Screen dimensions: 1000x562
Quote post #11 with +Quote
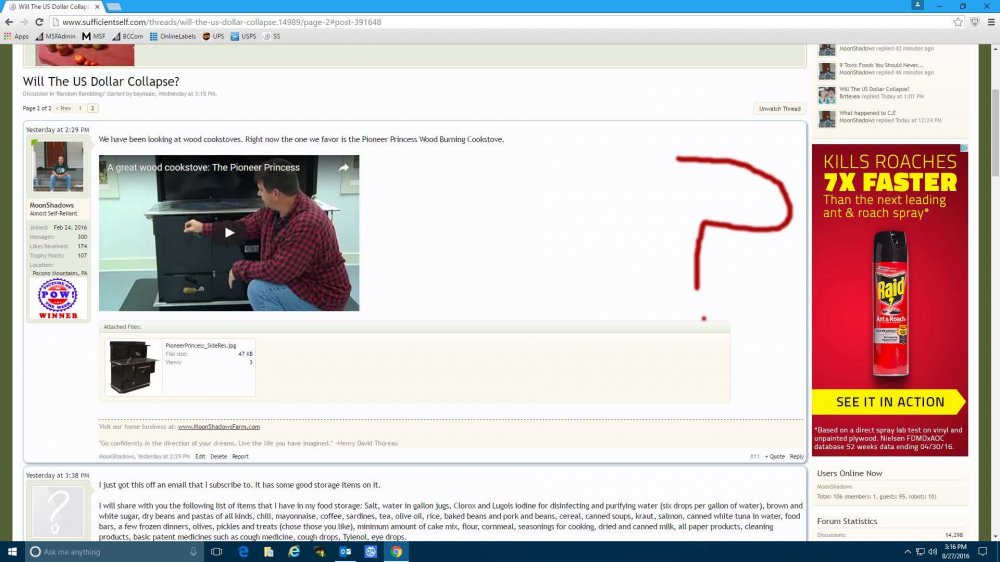[775, 457]
